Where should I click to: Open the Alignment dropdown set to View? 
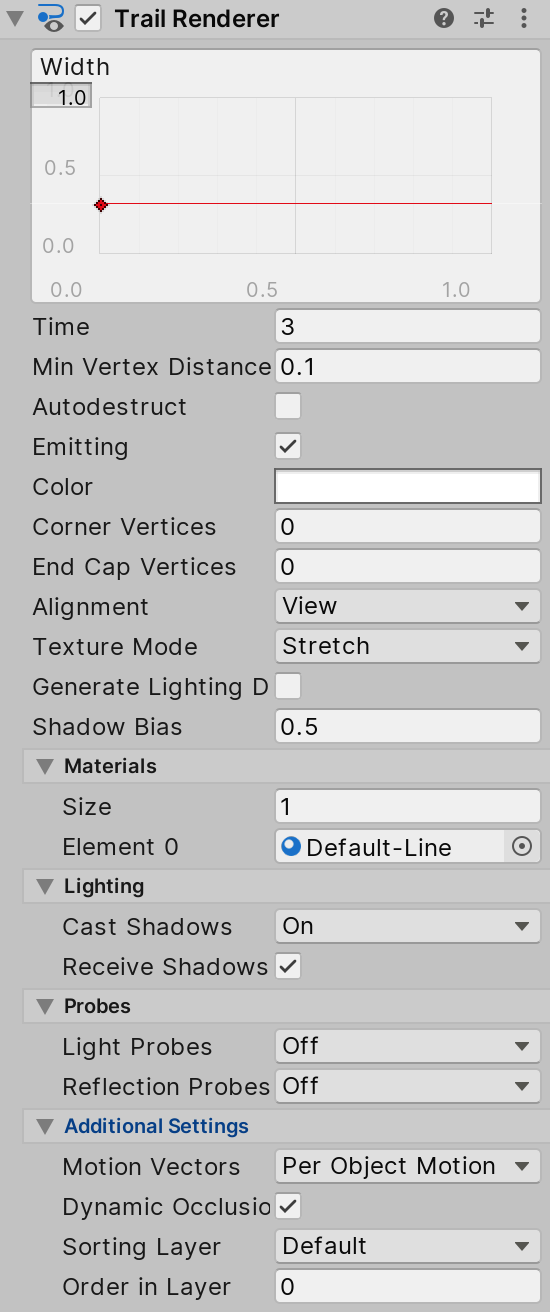coord(408,606)
